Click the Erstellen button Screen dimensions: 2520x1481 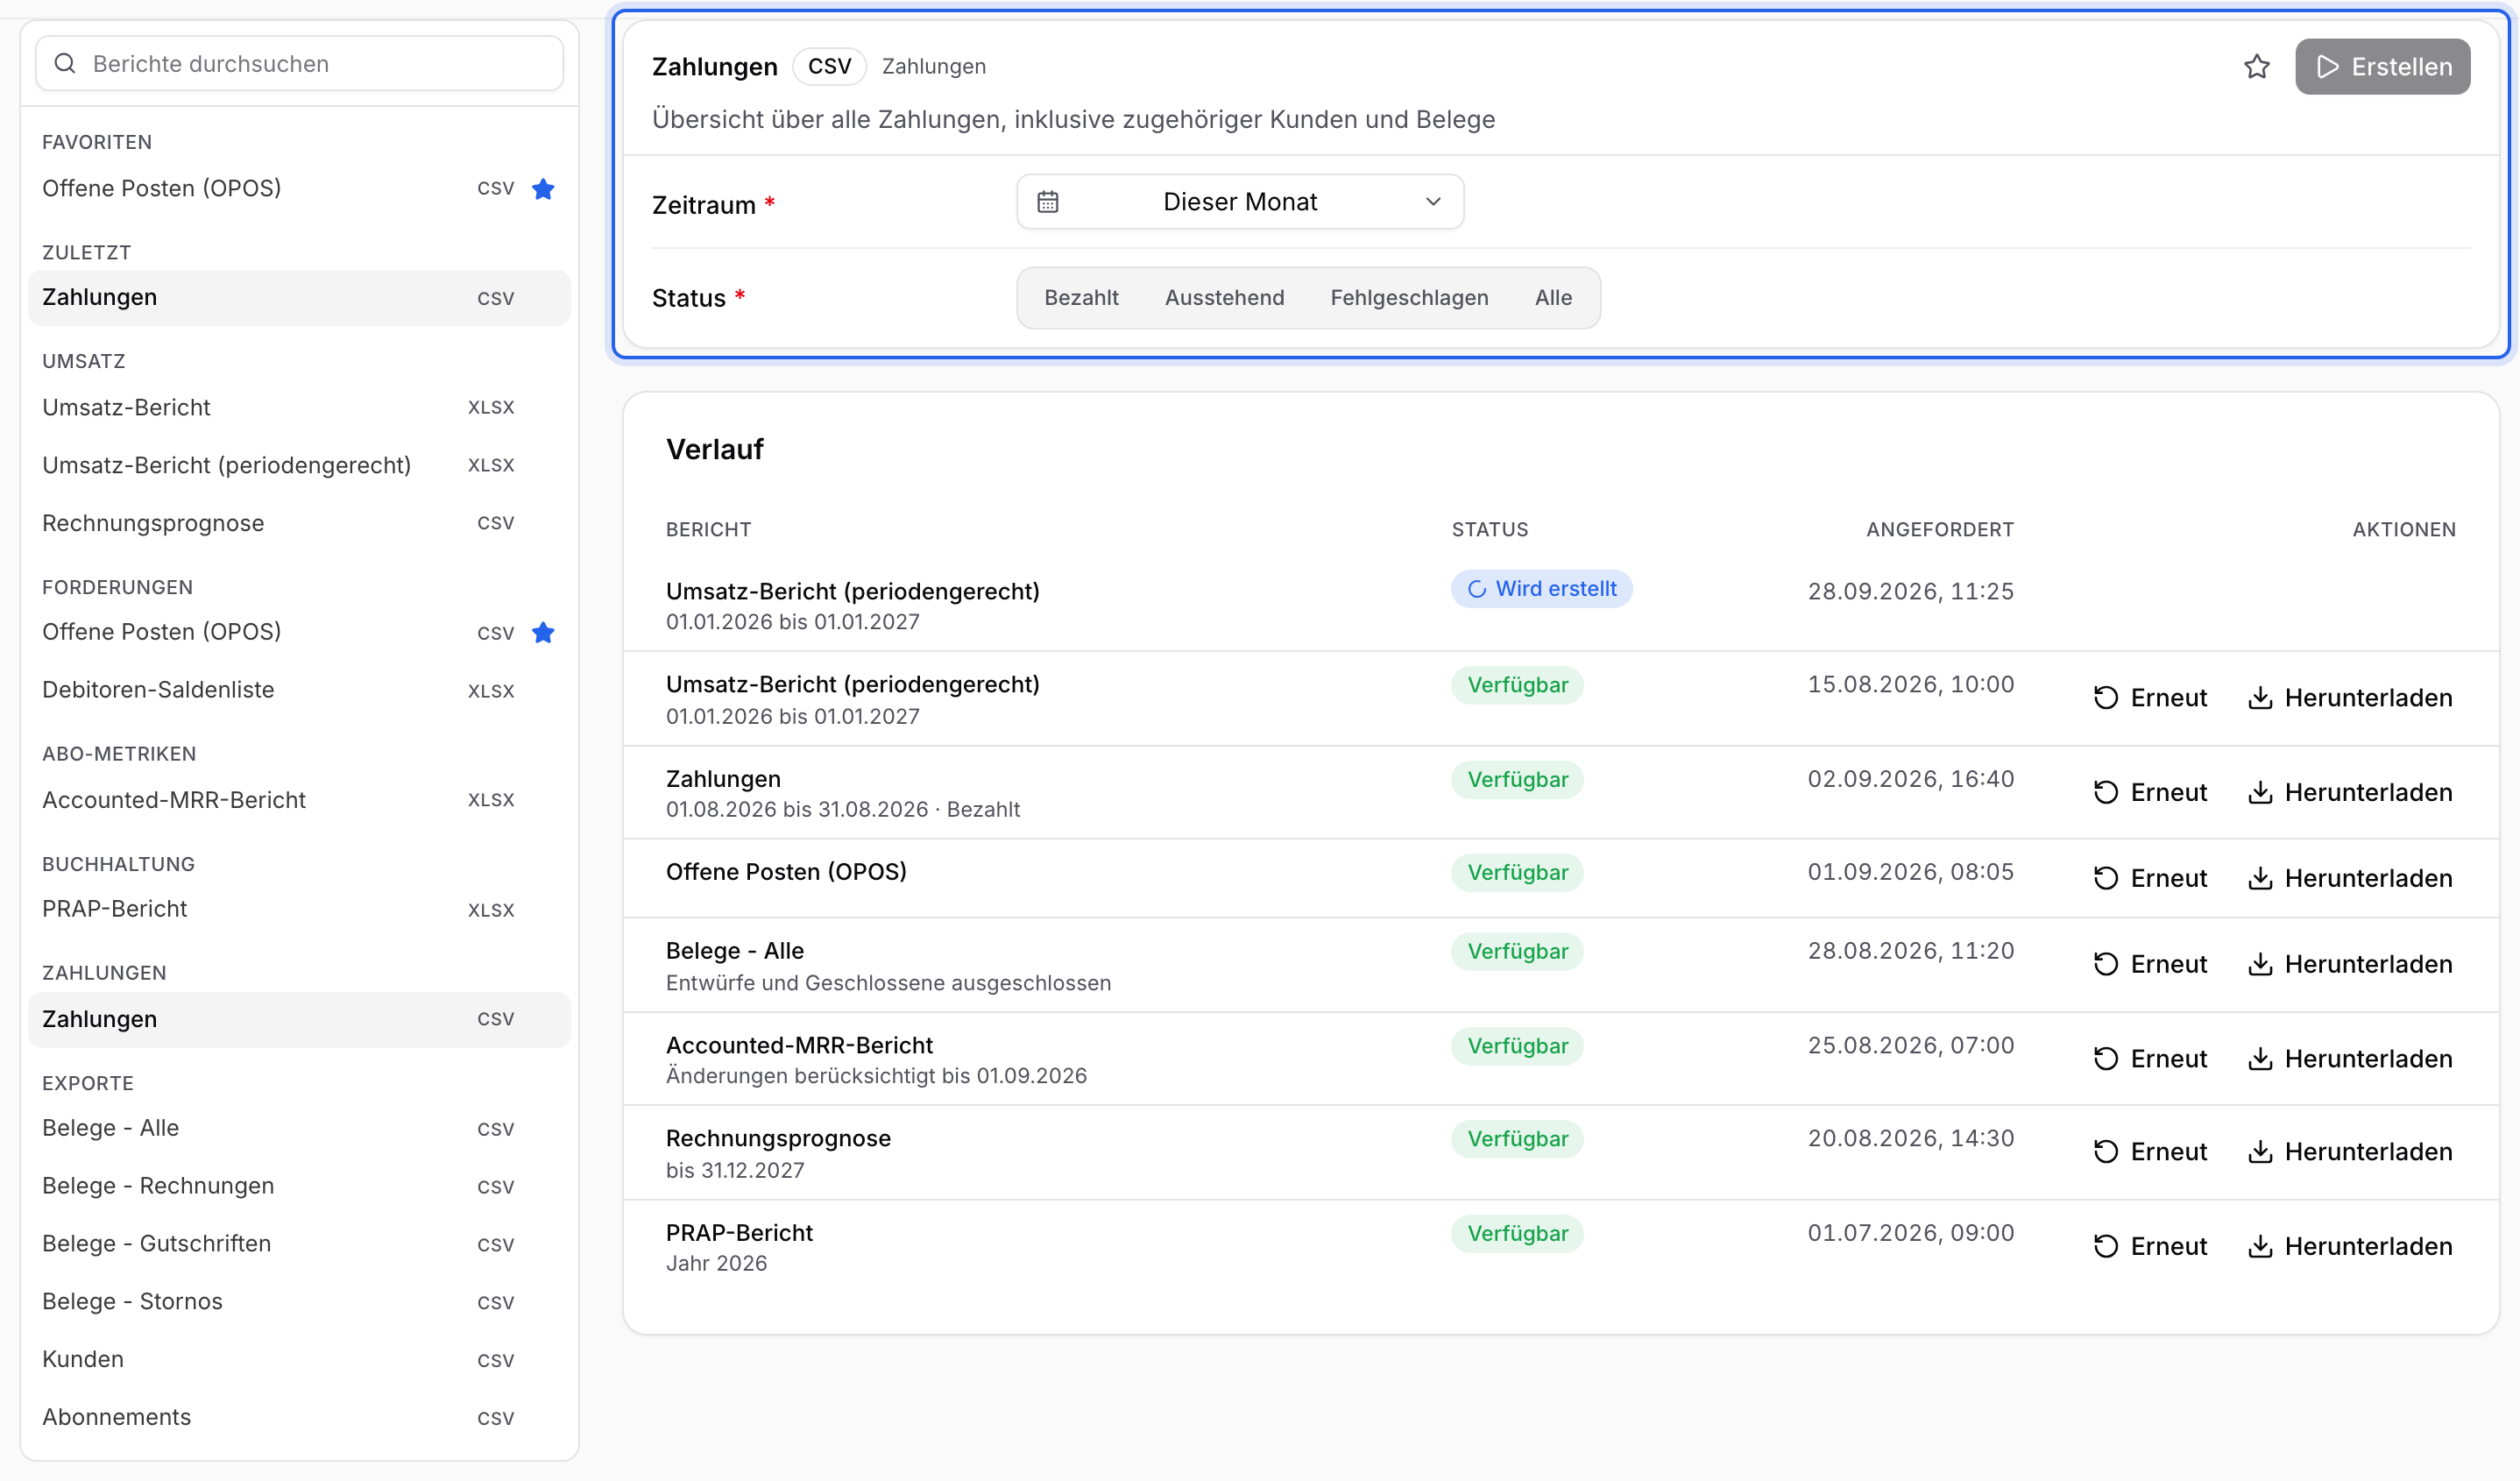(x=2382, y=67)
